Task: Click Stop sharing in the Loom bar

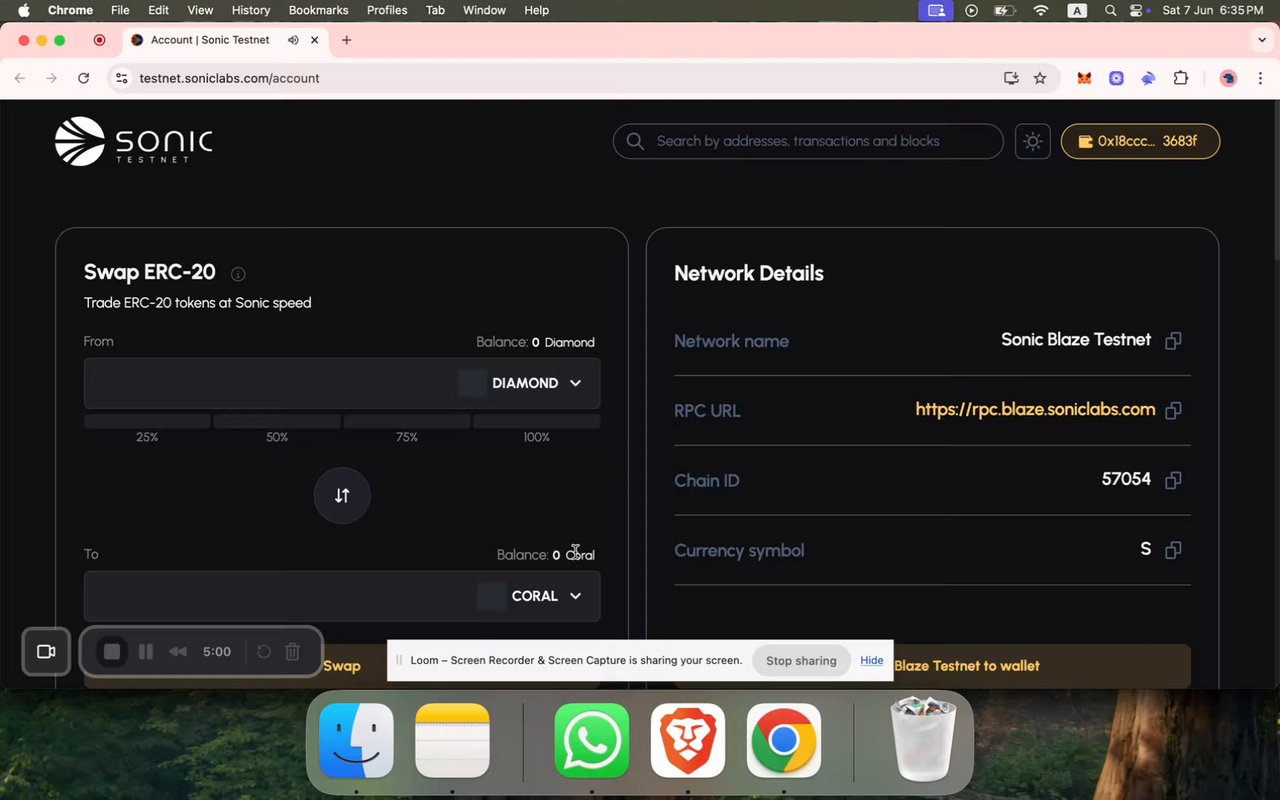Action: pos(801,661)
